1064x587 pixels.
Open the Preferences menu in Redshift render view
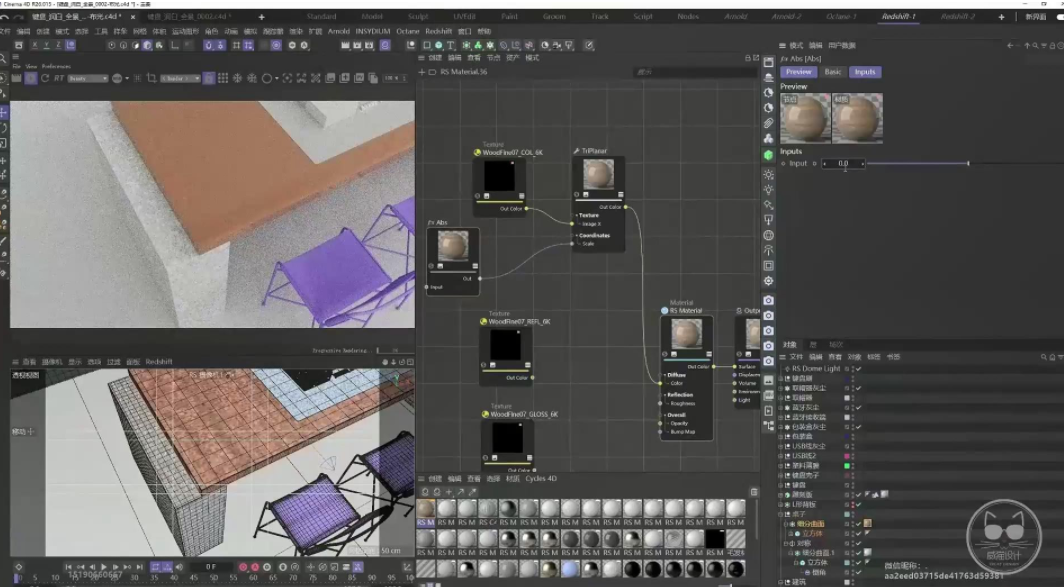pyautogui.click(x=56, y=67)
